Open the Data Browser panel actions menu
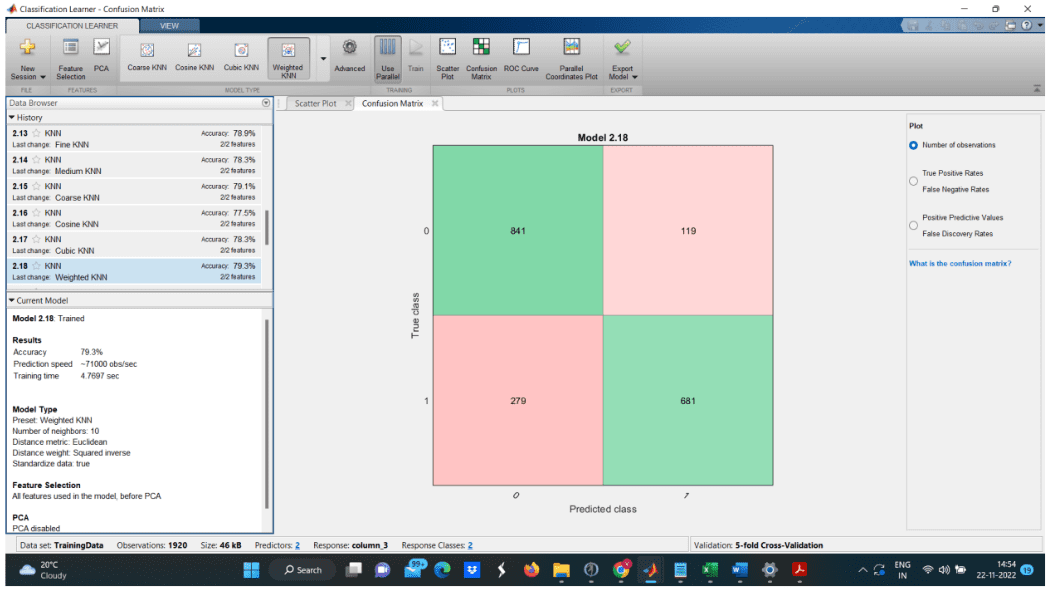This screenshot has width=1049, height=591. point(266,103)
